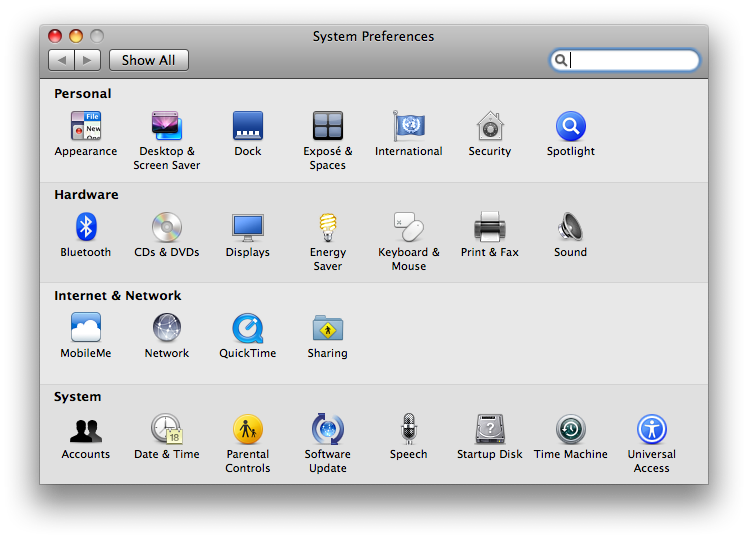Open Time Machine backup settings
This screenshot has width=748, height=539.
[570, 430]
